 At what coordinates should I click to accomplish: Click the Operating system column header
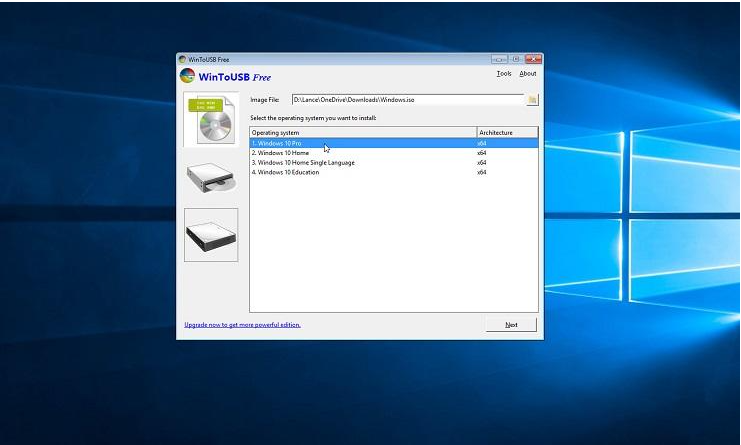tap(362, 132)
